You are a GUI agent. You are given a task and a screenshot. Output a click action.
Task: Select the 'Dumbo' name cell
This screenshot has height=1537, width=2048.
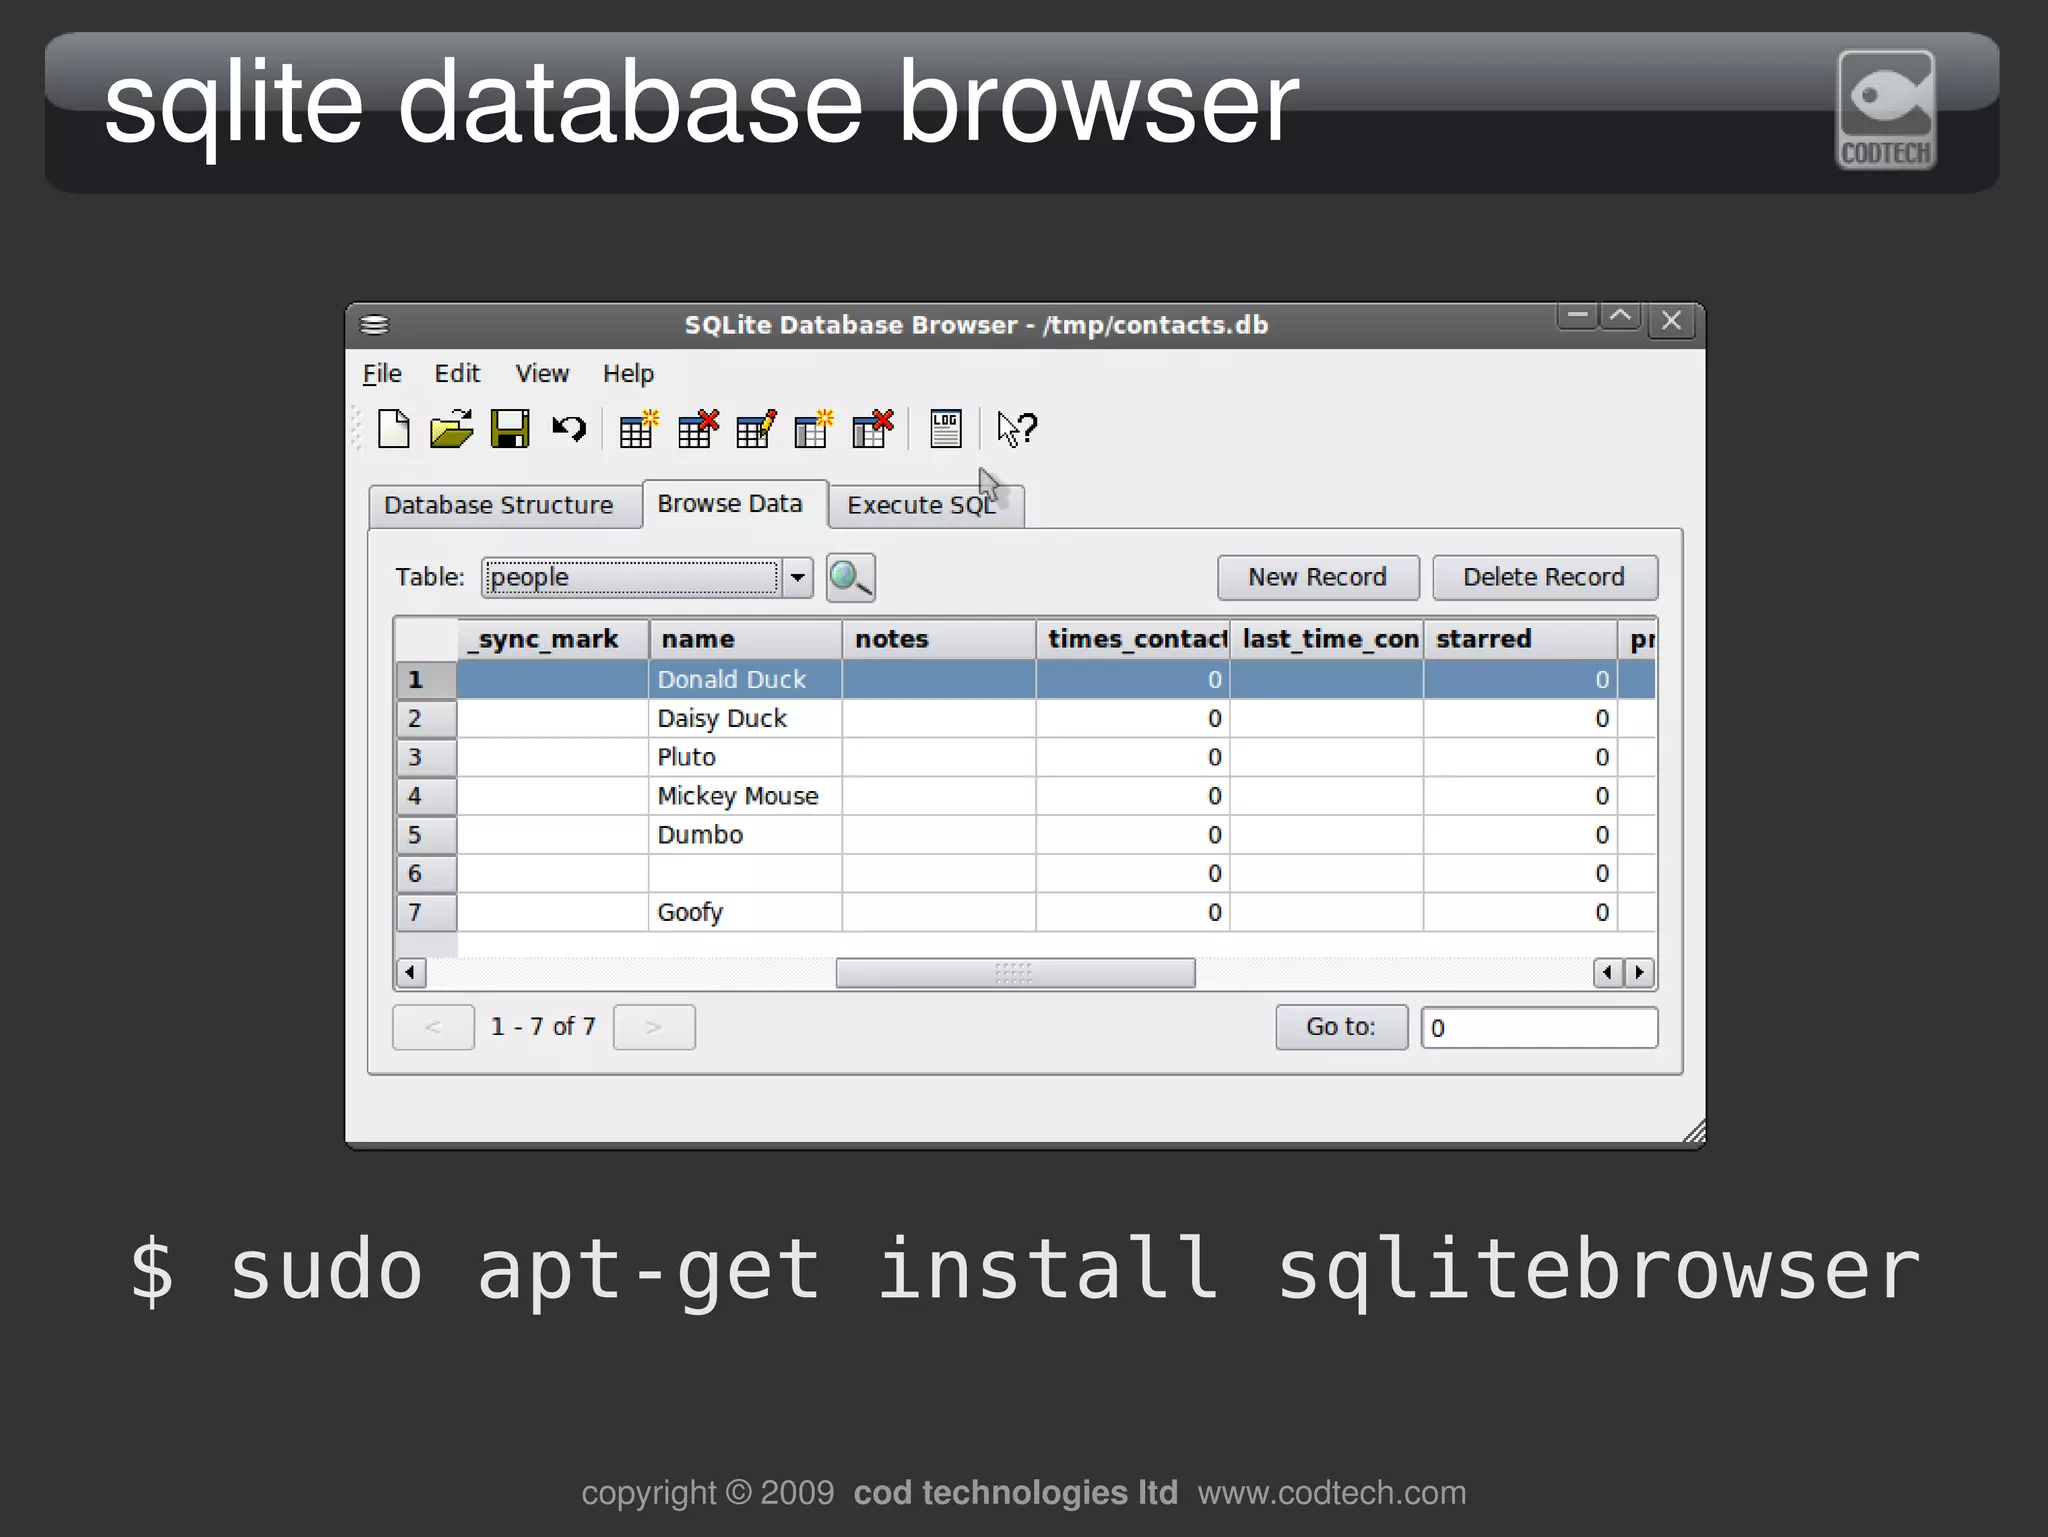click(745, 835)
